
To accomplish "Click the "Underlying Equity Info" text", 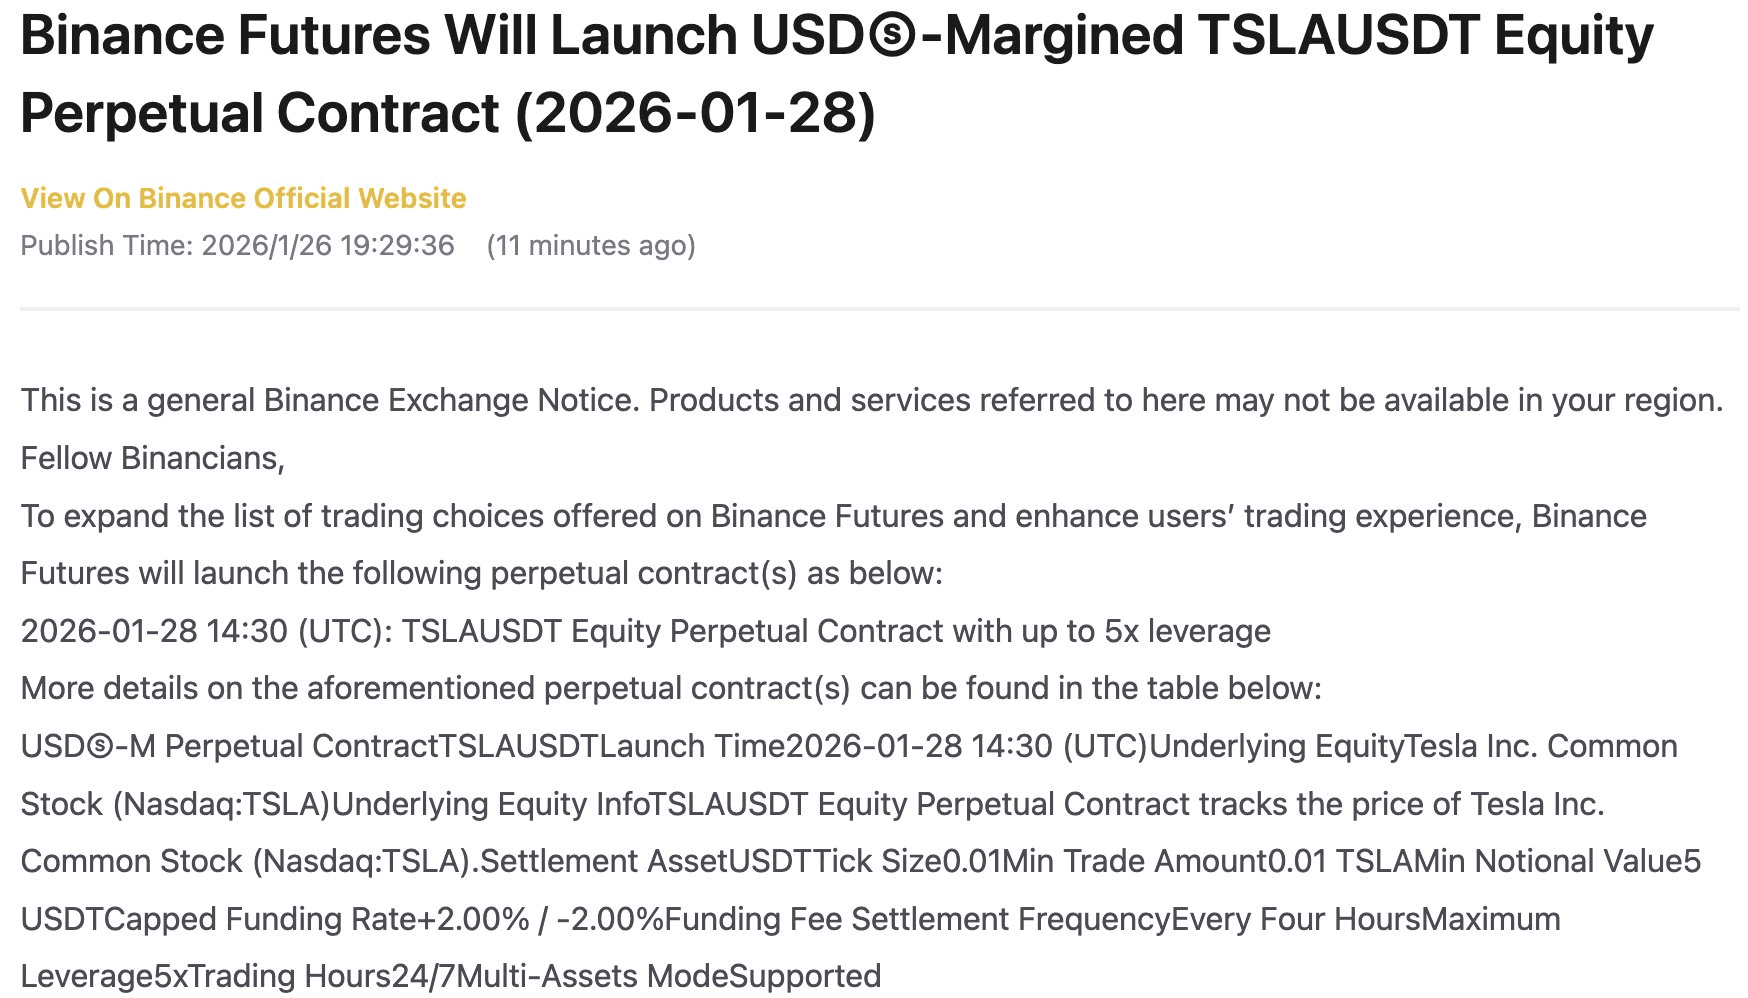I will (x=490, y=804).
